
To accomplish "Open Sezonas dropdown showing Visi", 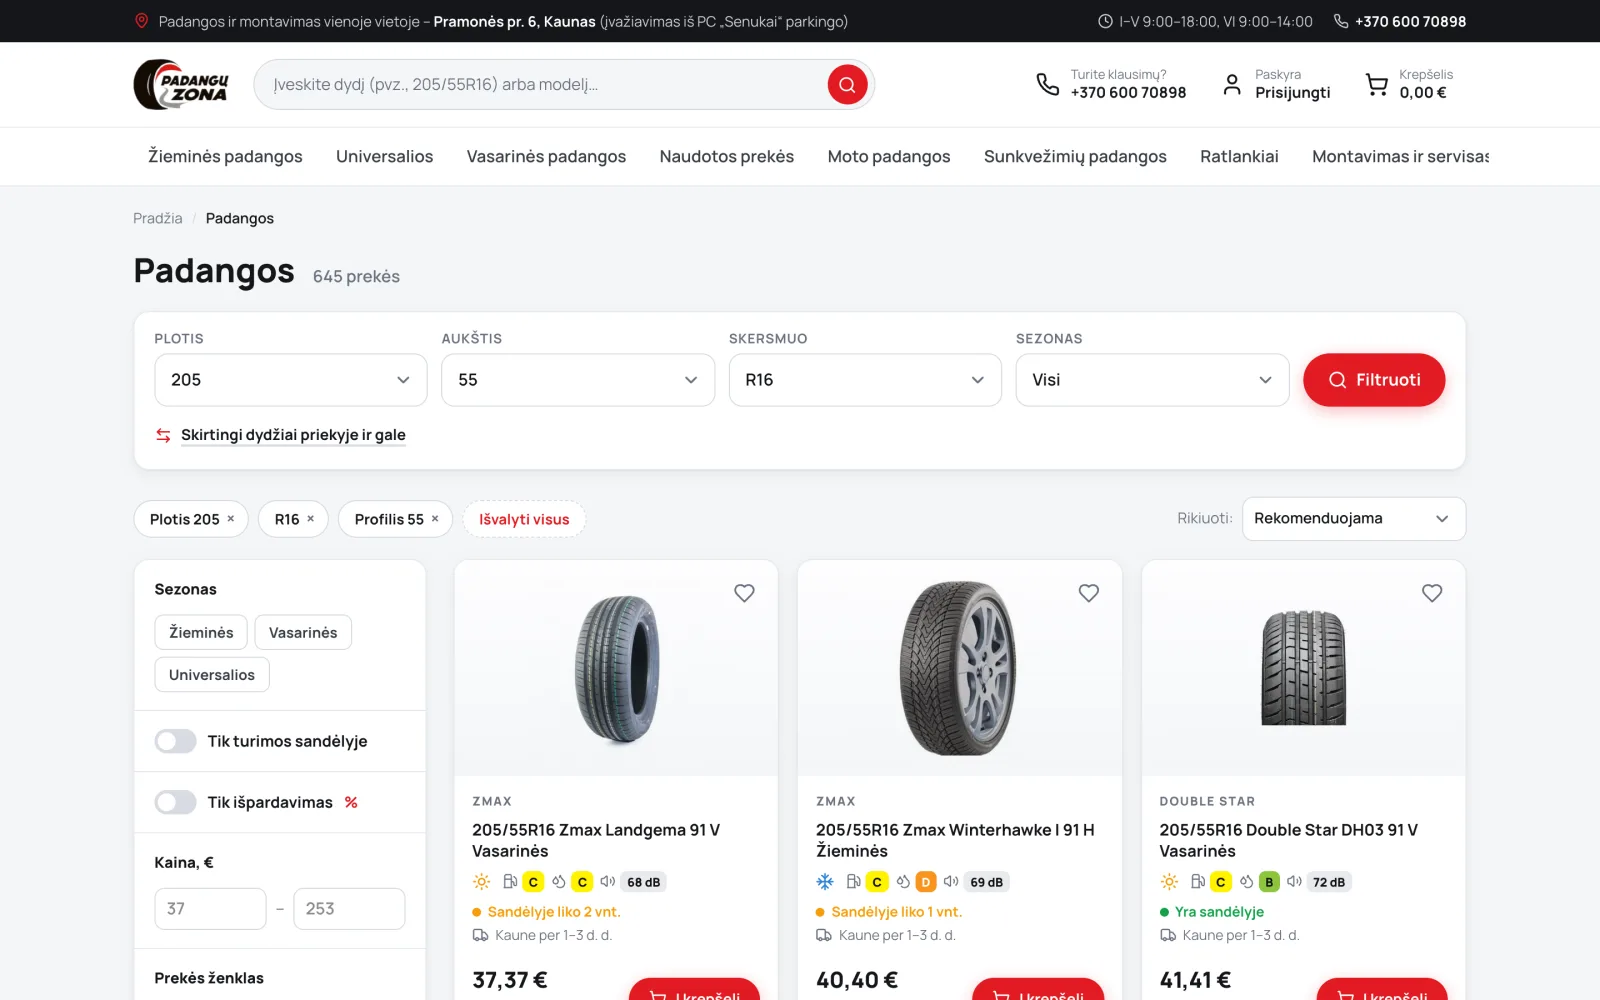I will point(1152,380).
